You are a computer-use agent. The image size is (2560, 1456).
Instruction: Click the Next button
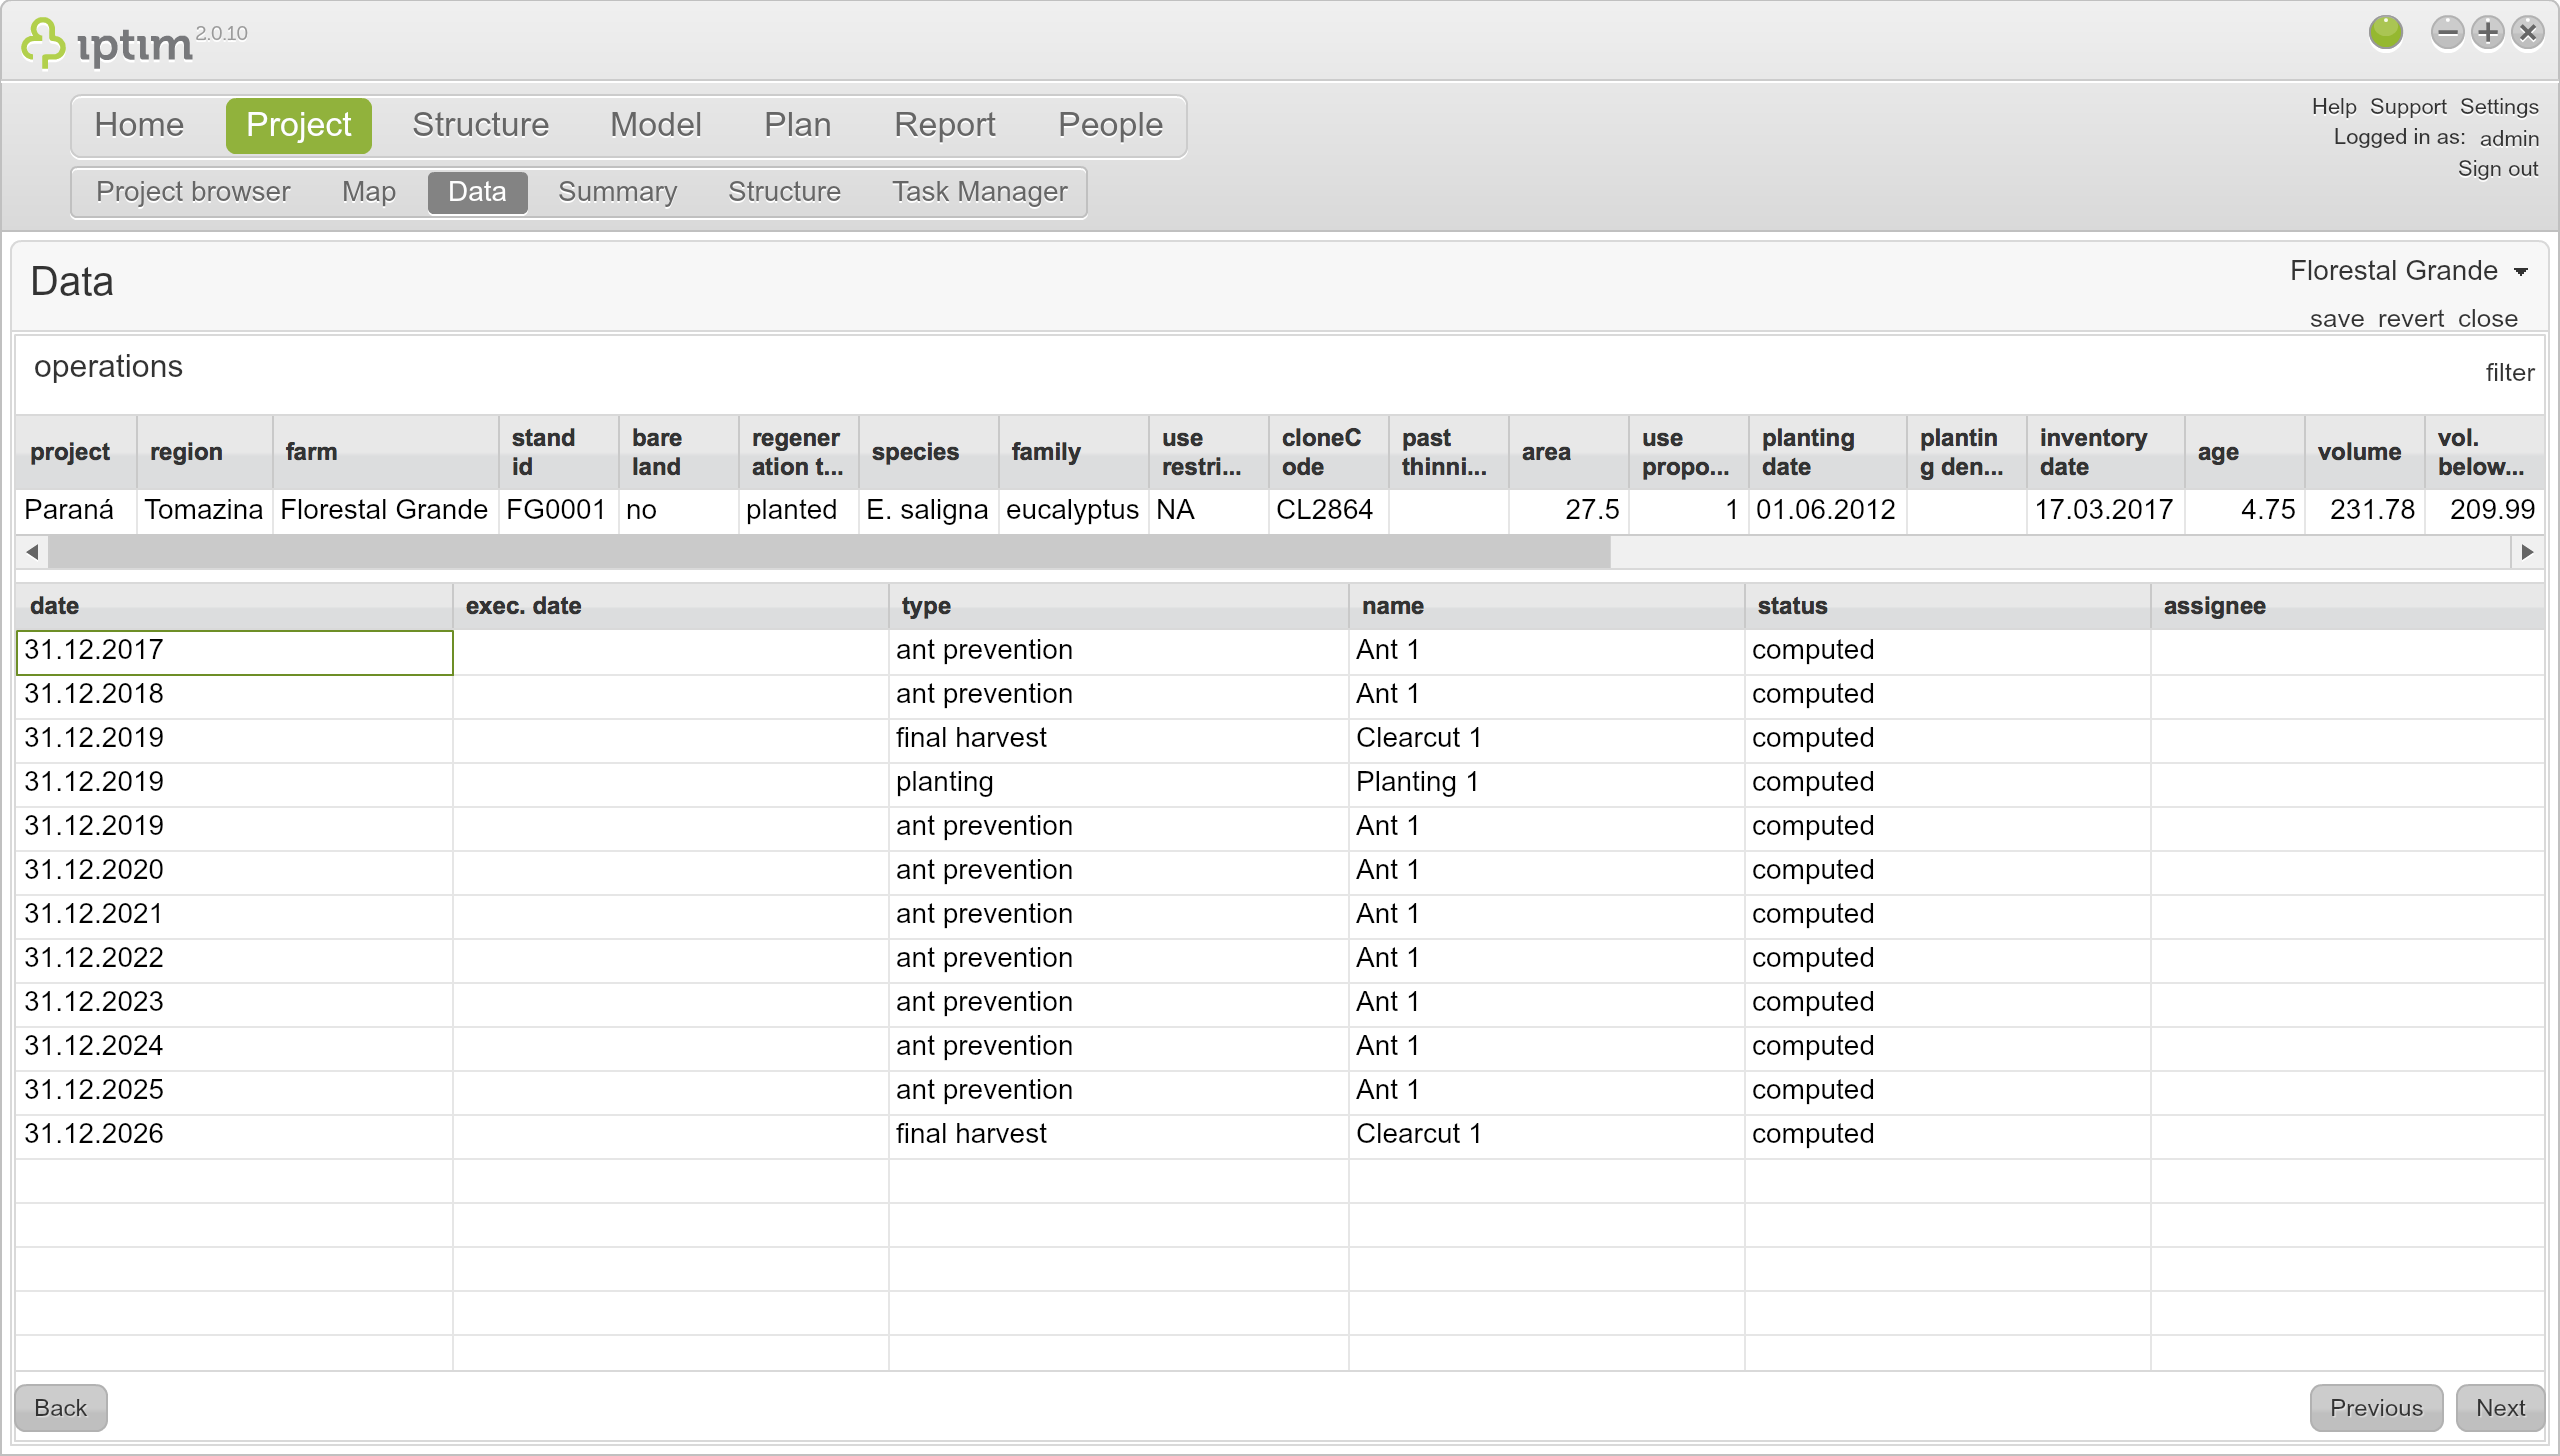coord(2500,1408)
